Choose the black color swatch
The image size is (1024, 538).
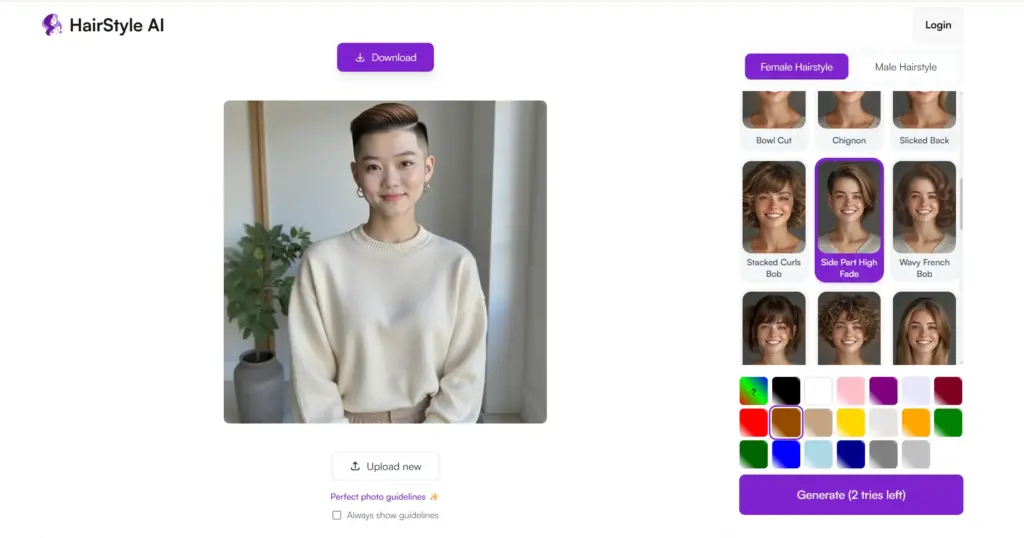click(786, 391)
